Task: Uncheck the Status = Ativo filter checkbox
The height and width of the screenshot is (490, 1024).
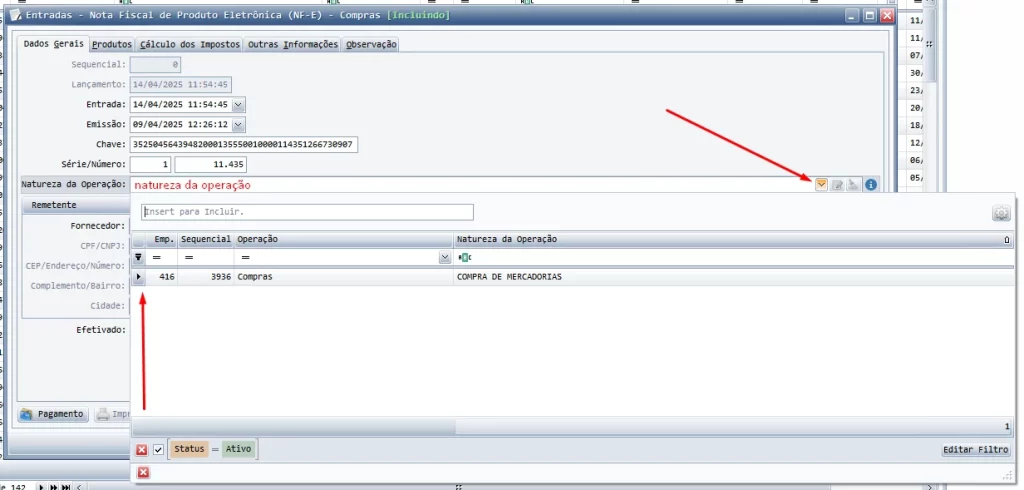Action: [158, 449]
